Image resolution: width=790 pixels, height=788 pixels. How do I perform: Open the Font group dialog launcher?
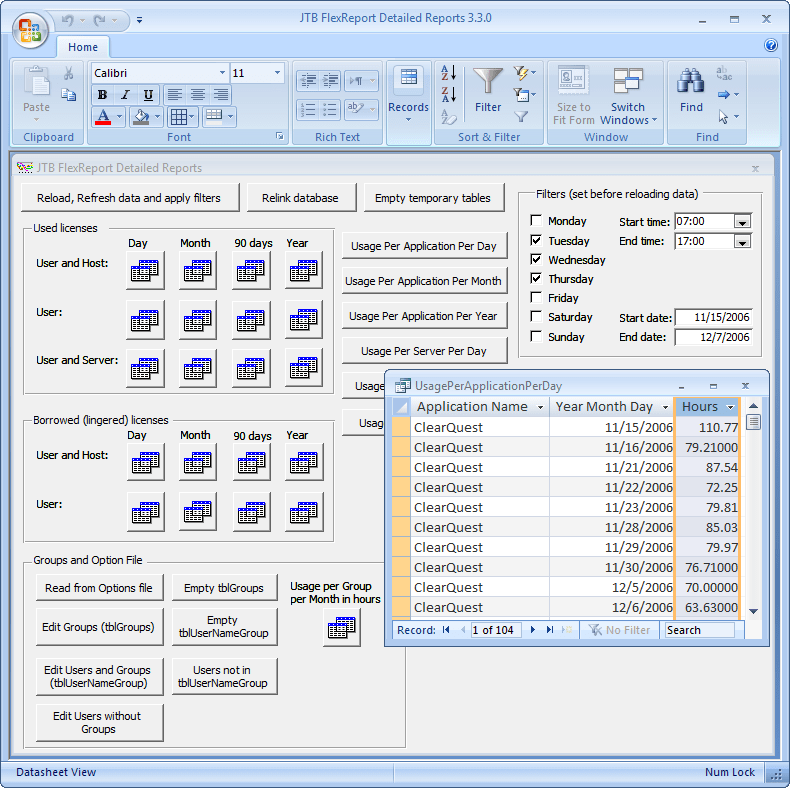coord(280,137)
